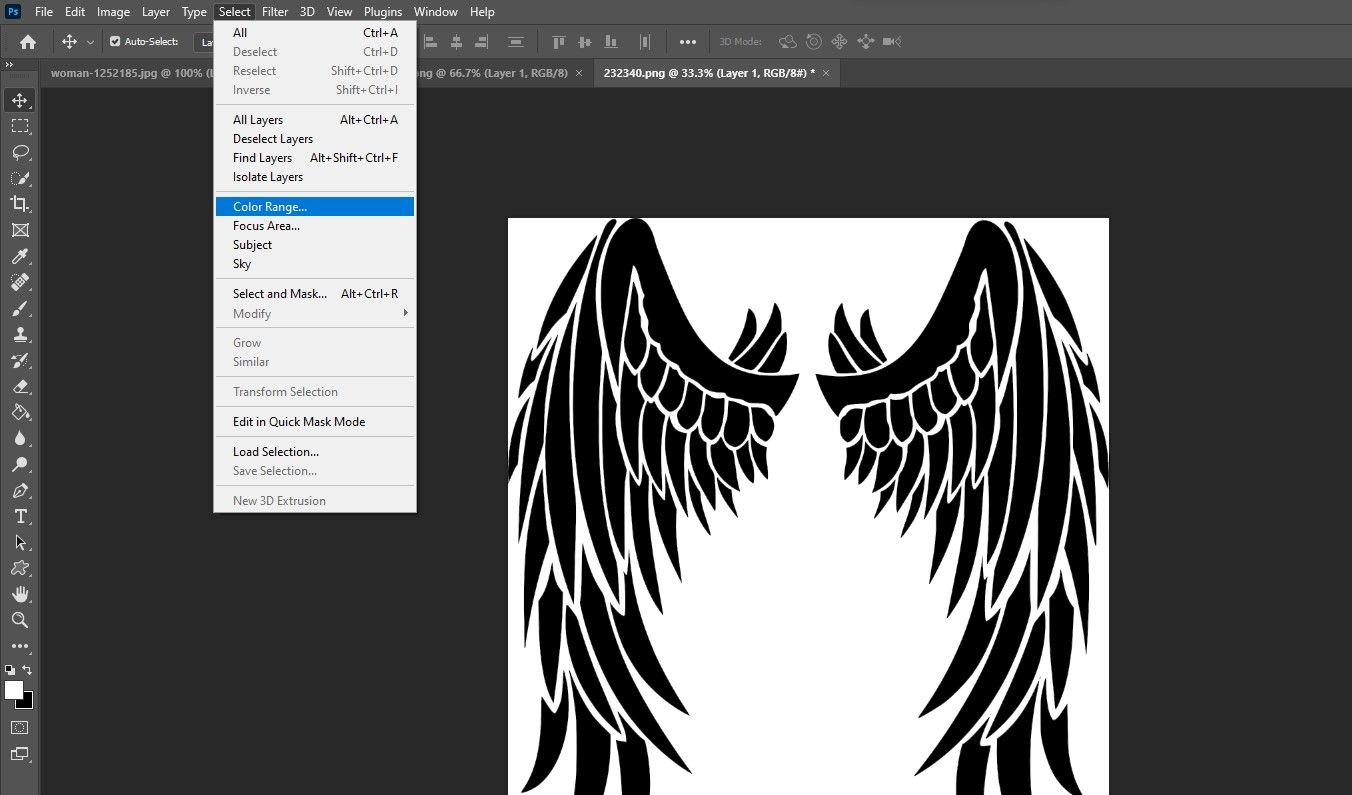Open the Move tool preset dropdown arrow
The width and height of the screenshot is (1352, 795).
(x=90, y=42)
